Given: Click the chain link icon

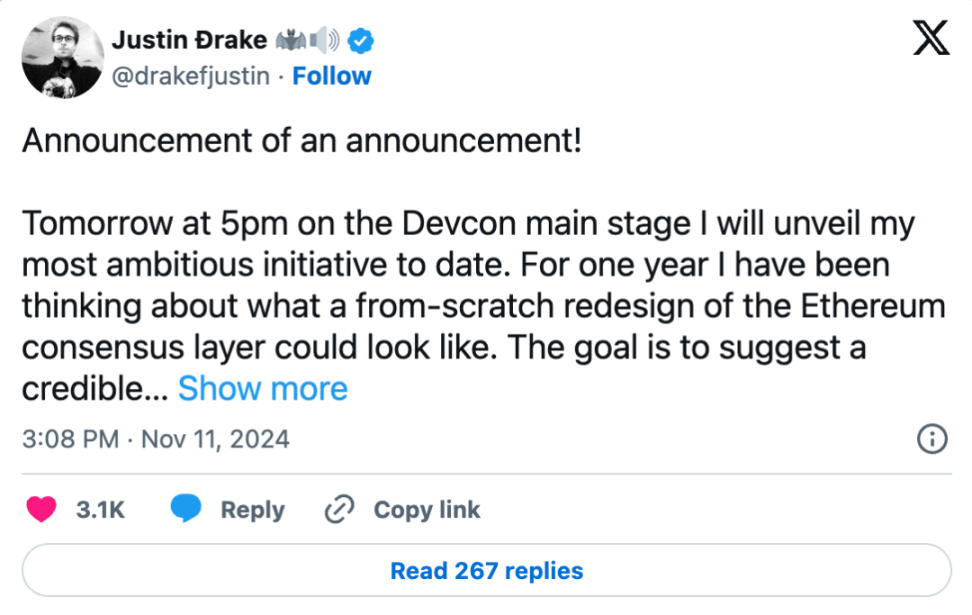Looking at the screenshot, I should coord(341,510).
